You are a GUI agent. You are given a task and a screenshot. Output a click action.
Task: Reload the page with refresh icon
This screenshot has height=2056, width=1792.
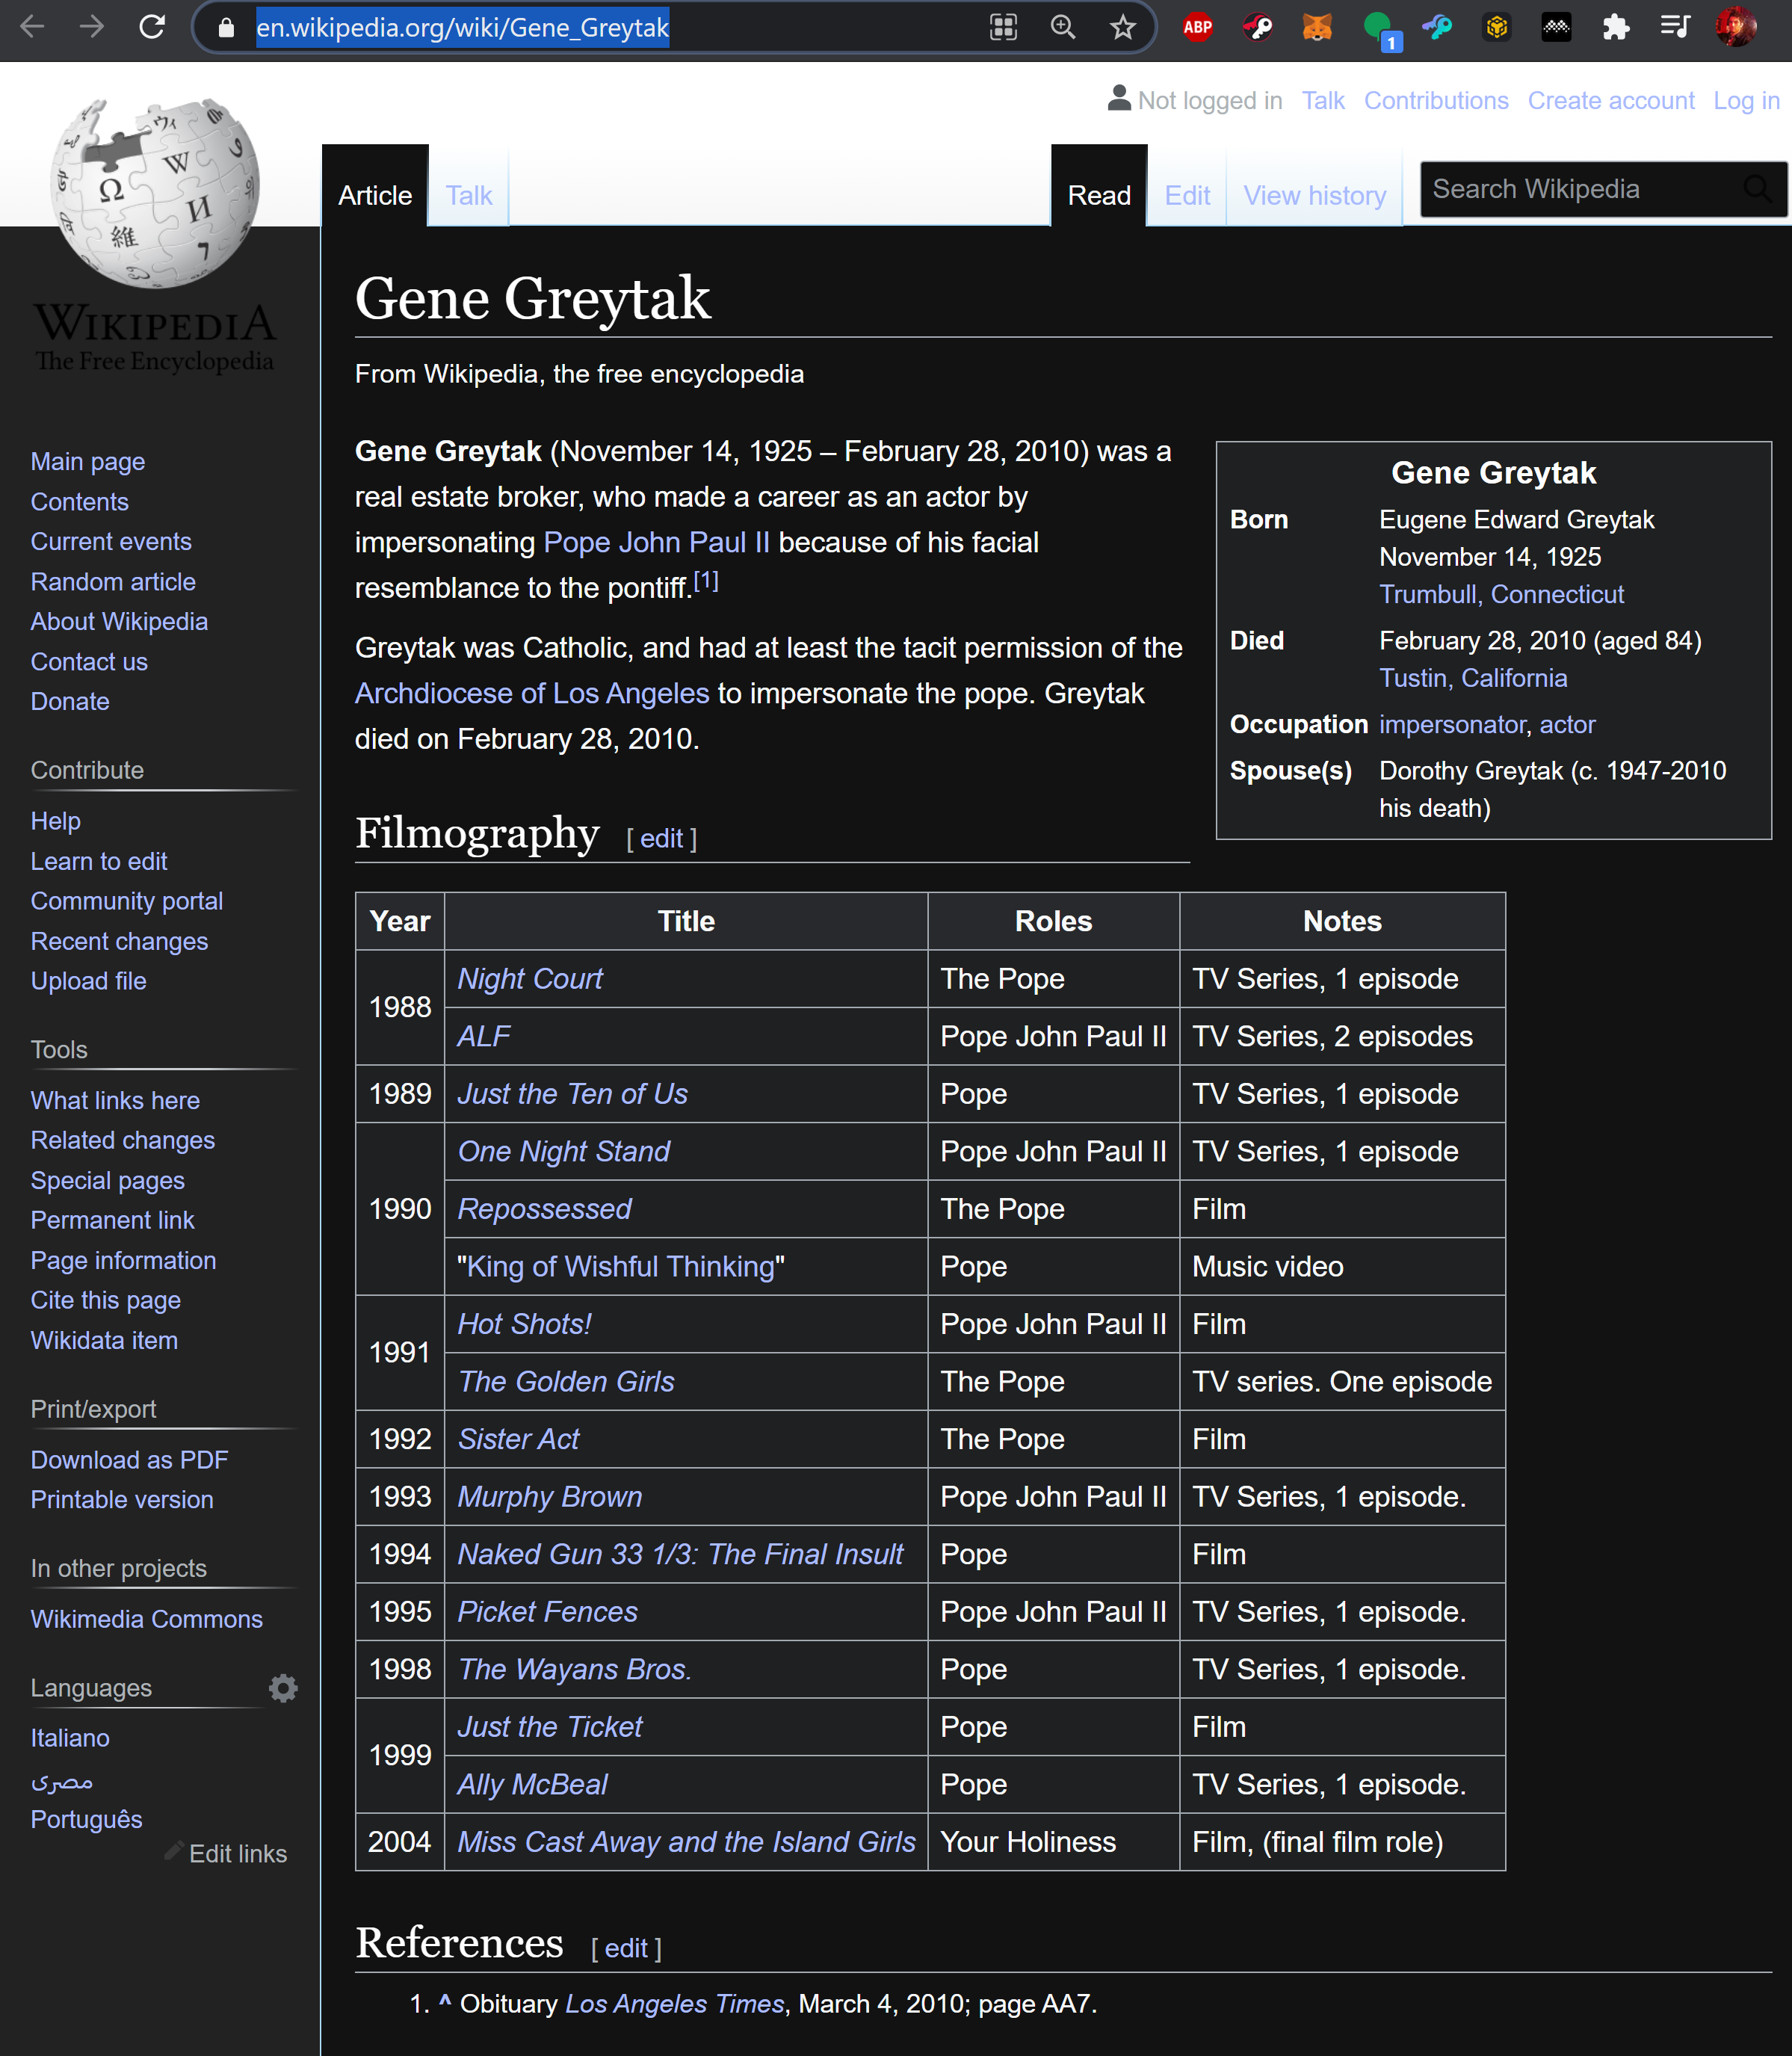152,27
